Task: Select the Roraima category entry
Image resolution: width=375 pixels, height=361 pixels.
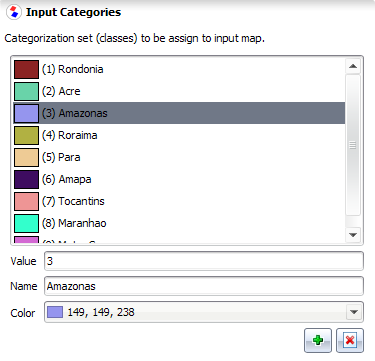Action: click(179, 135)
